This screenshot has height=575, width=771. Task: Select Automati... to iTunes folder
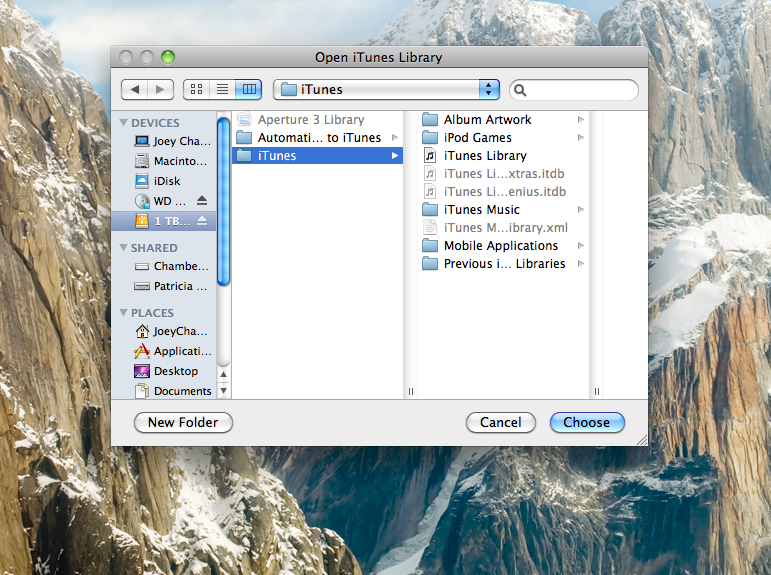tap(317, 138)
